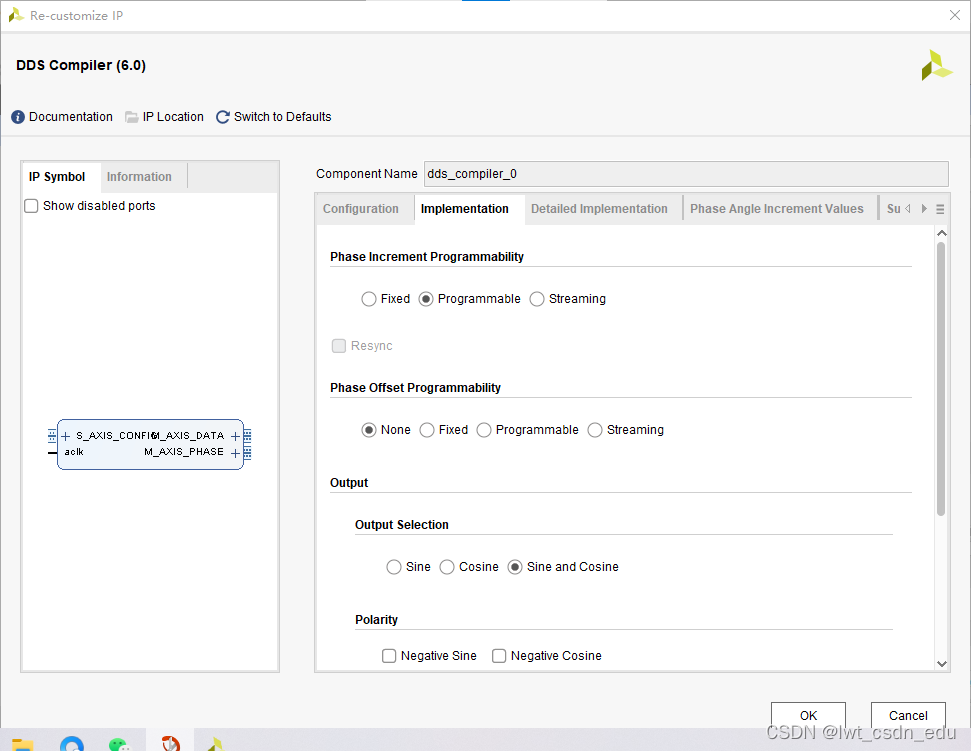Click the Cancel button
This screenshot has height=751, width=971.
click(x=908, y=715)
